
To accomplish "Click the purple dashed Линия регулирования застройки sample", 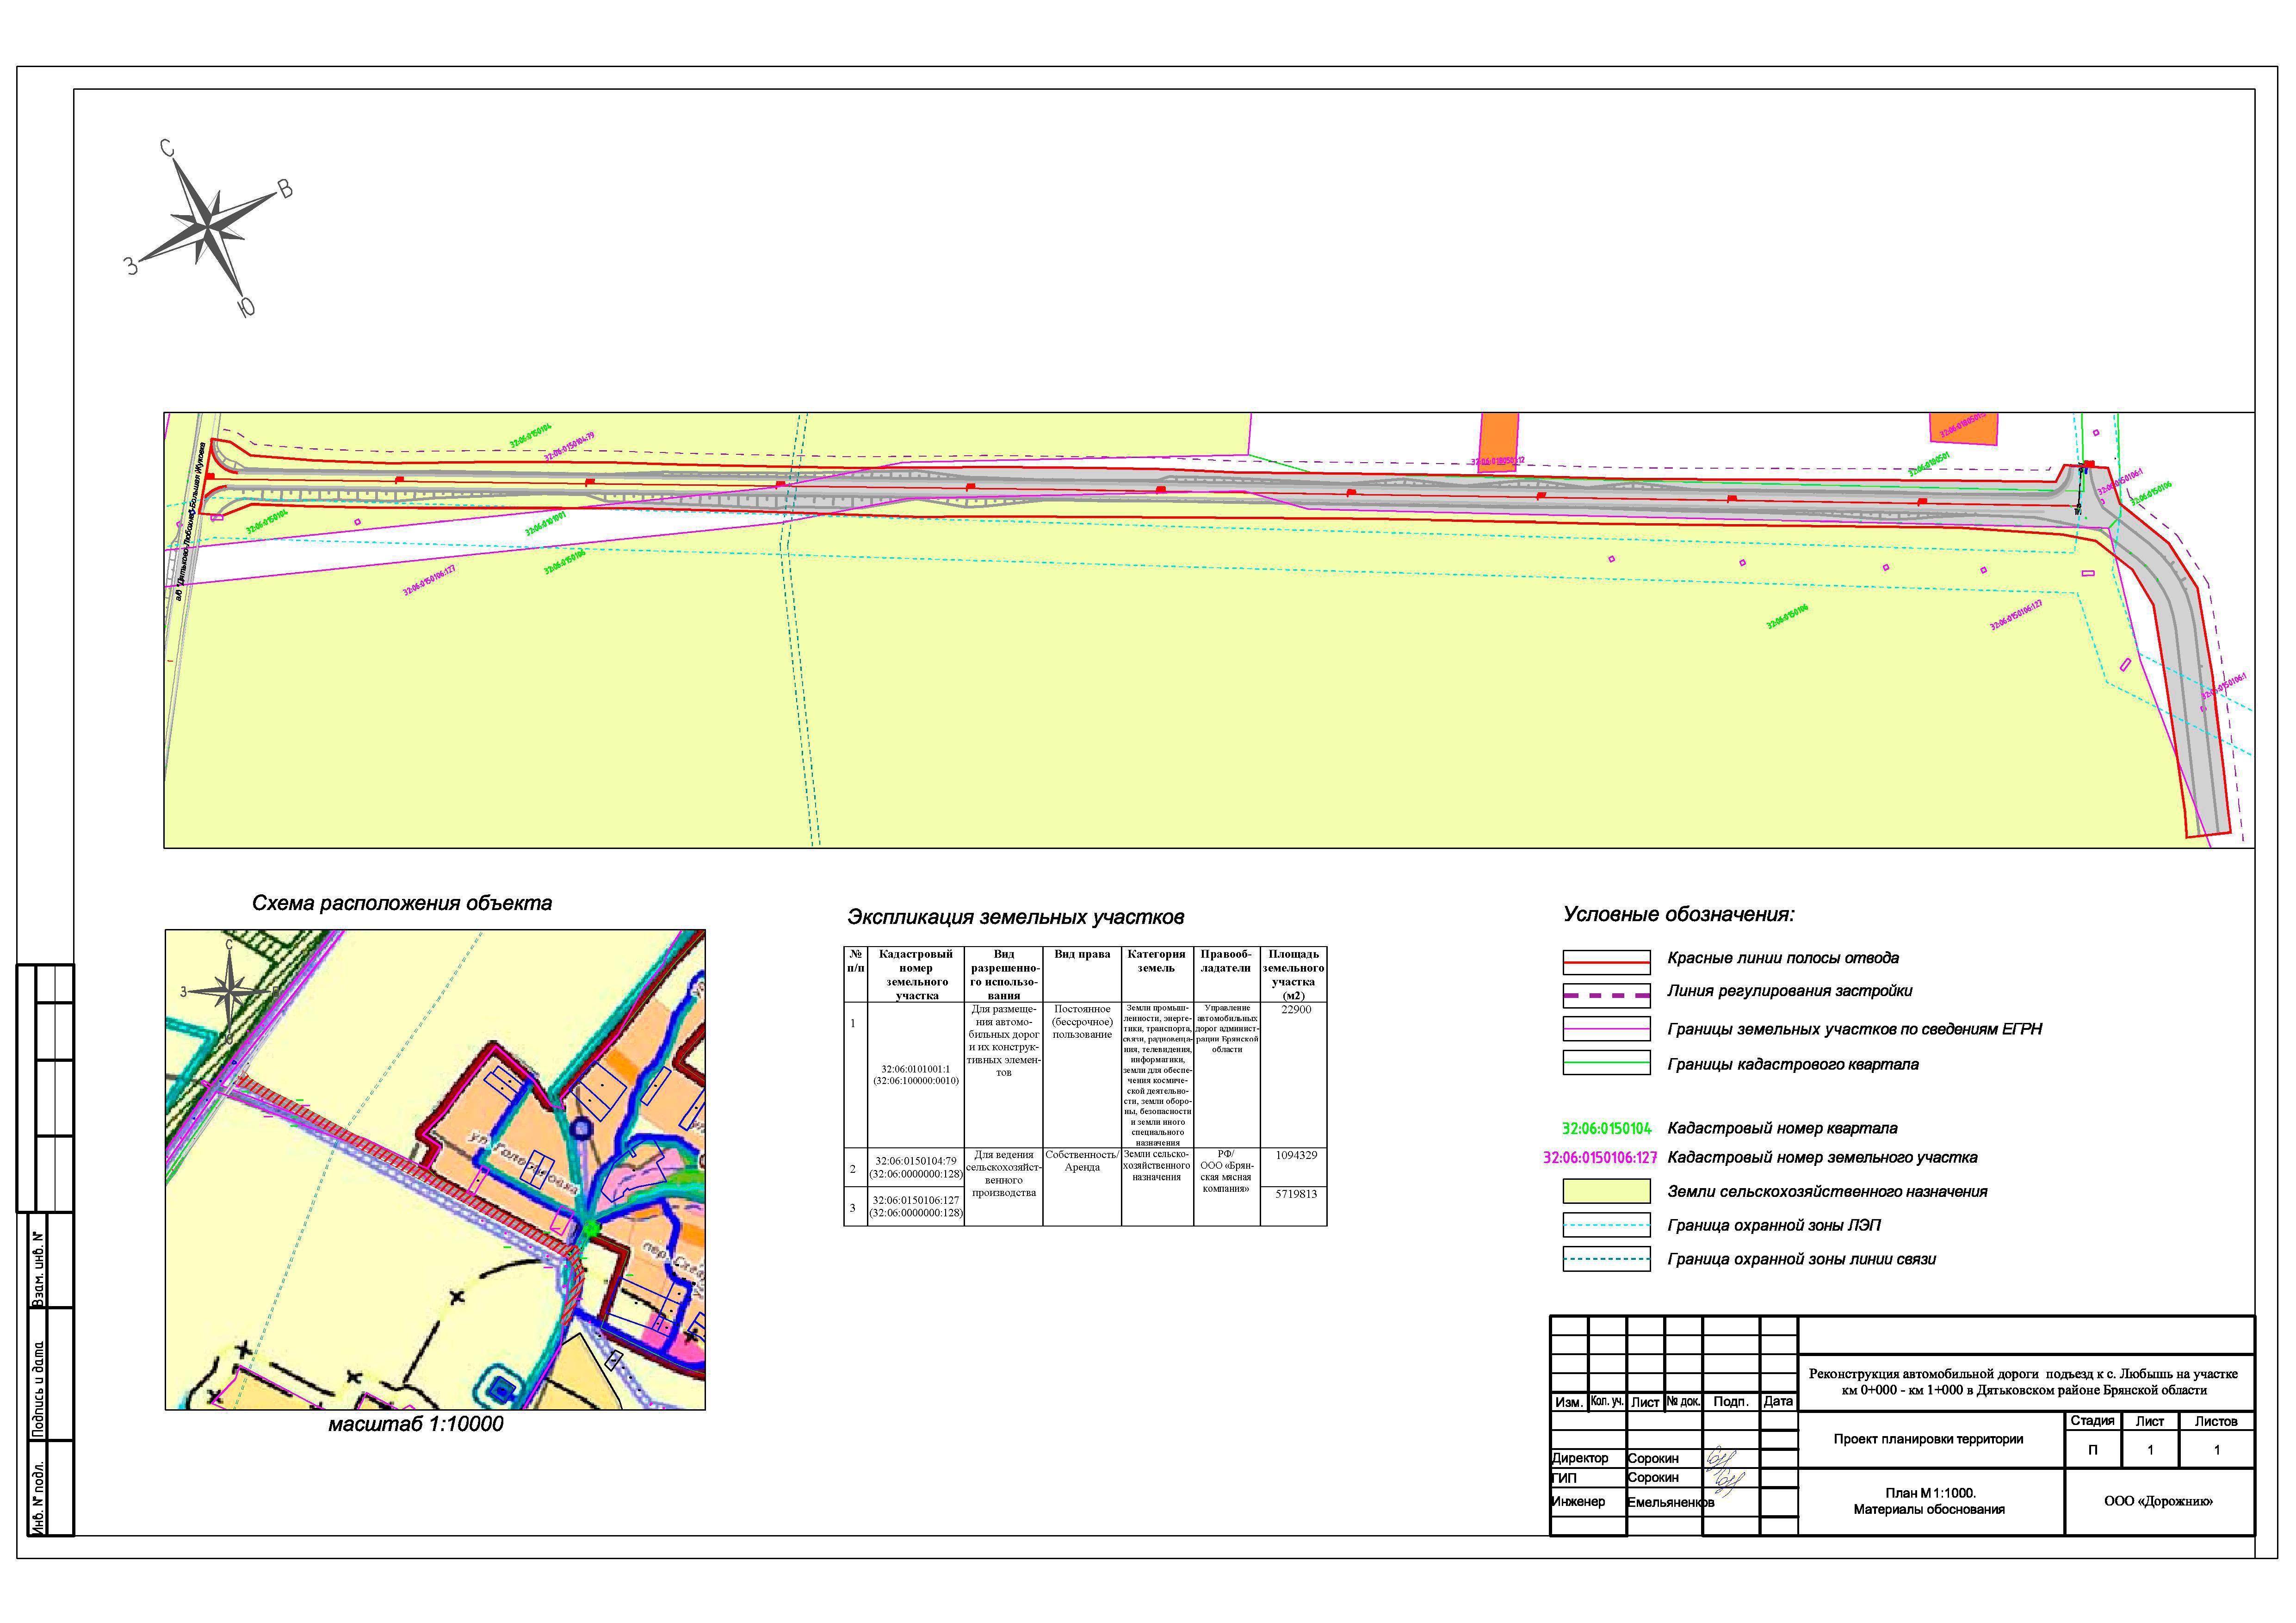I will pos(1606,996).
